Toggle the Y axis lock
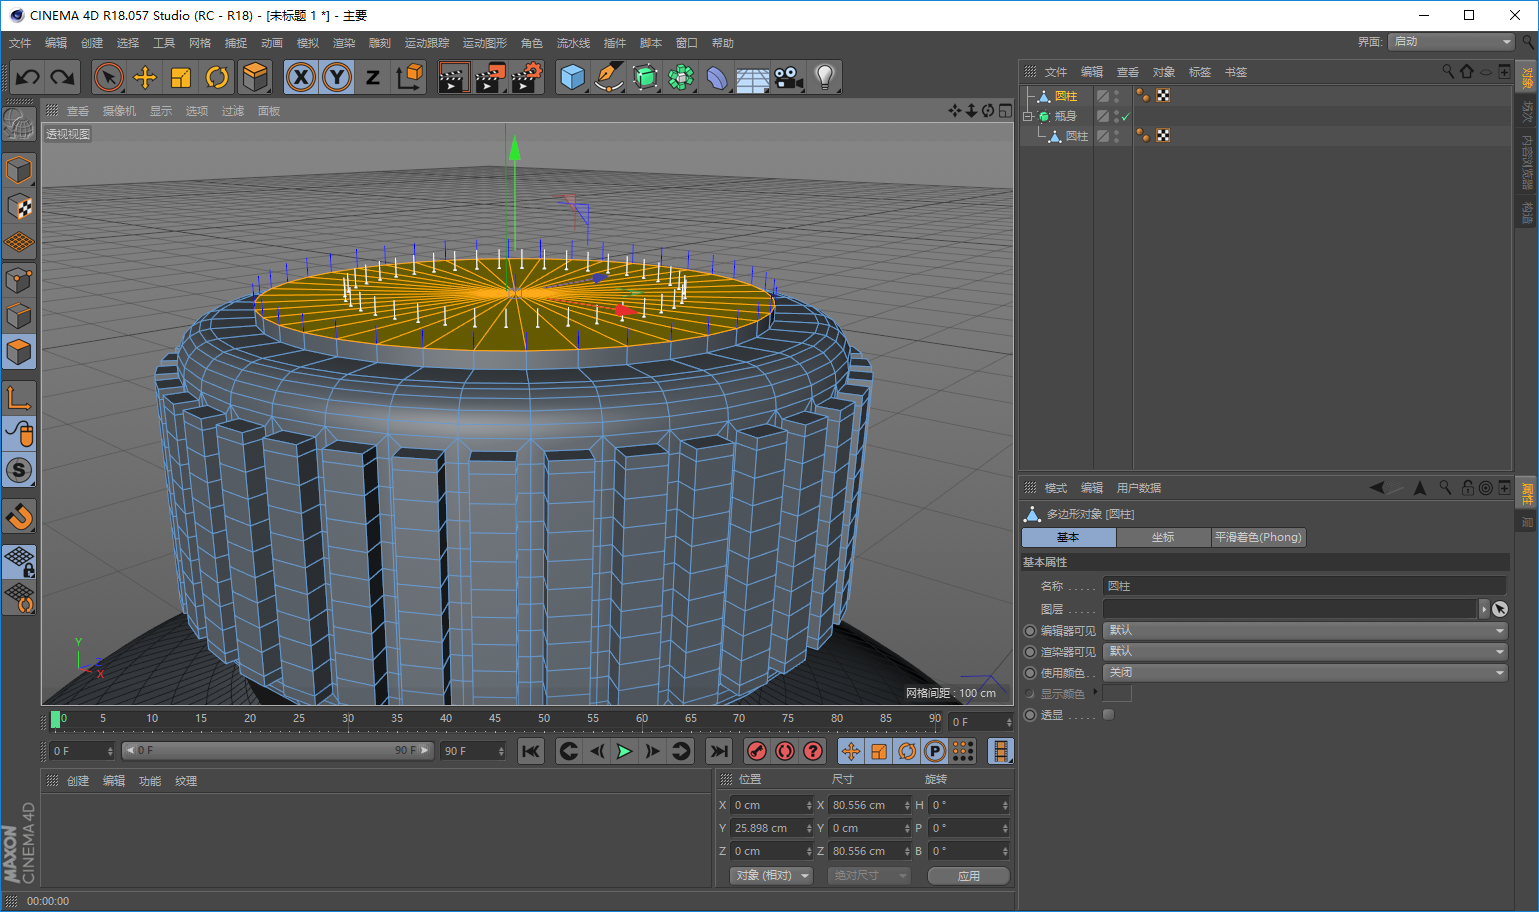 (337, 77)
